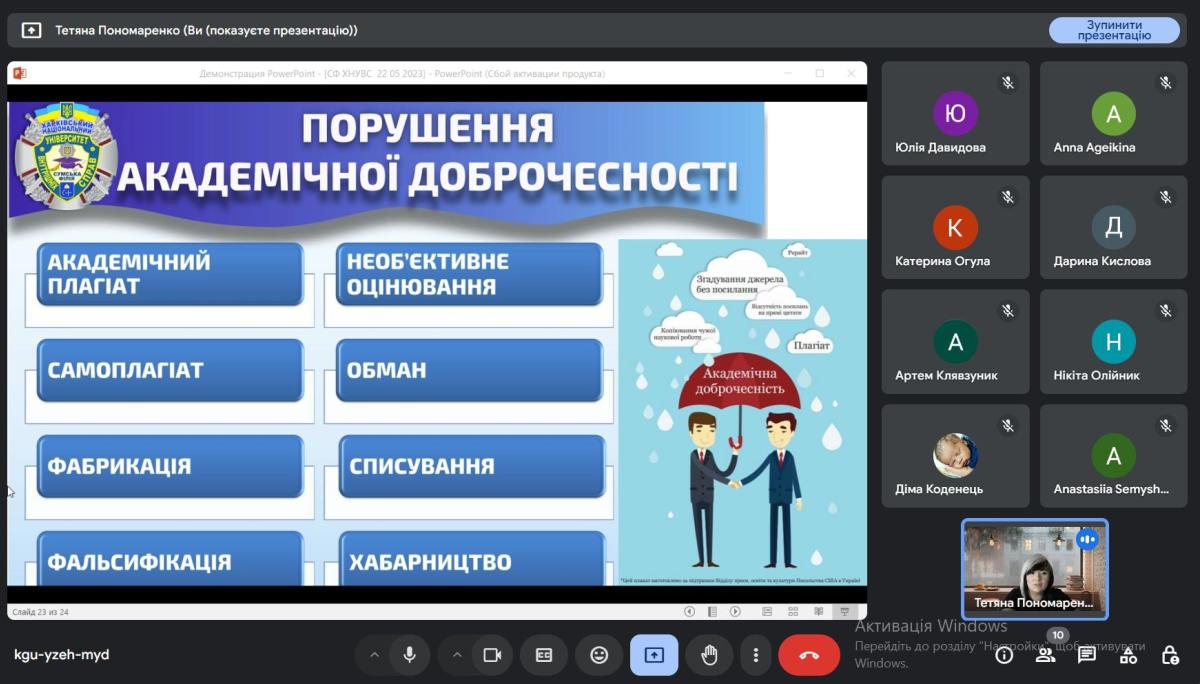Open host controls lock icon
The image size is (1200, 684).
coord(1170,655)
